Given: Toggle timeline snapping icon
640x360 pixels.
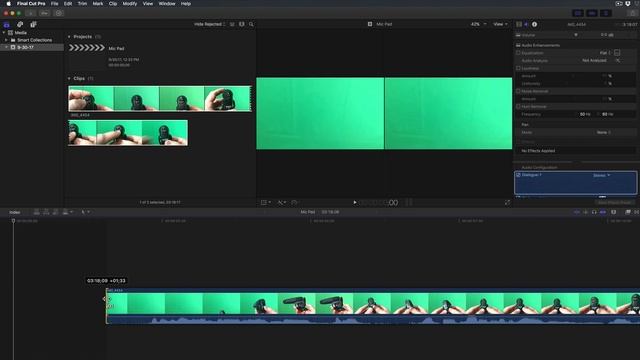Looking at the screenshot, I should 603,212.
